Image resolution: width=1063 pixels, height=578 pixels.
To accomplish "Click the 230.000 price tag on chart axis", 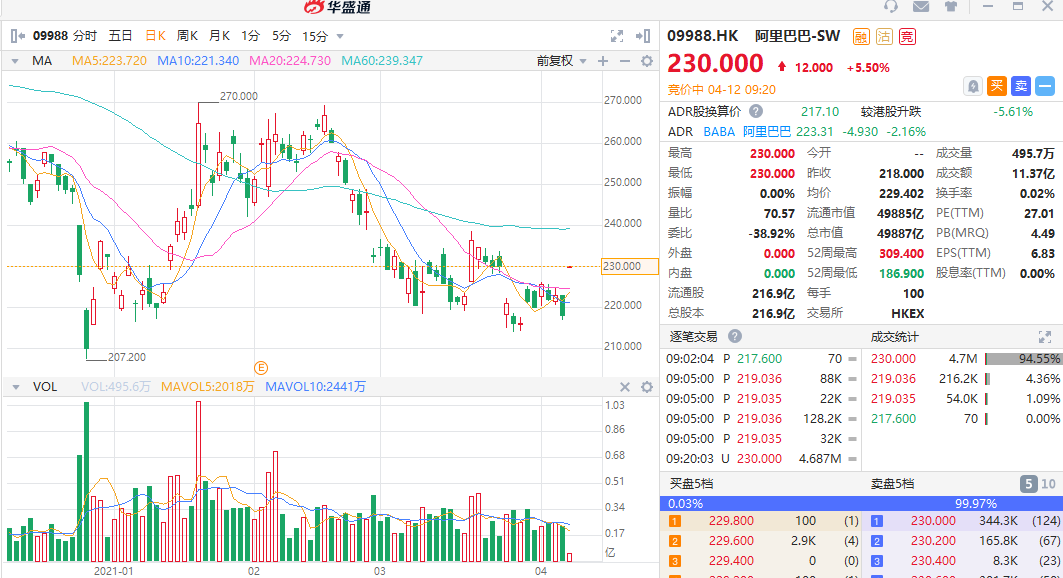I will 630,266.
